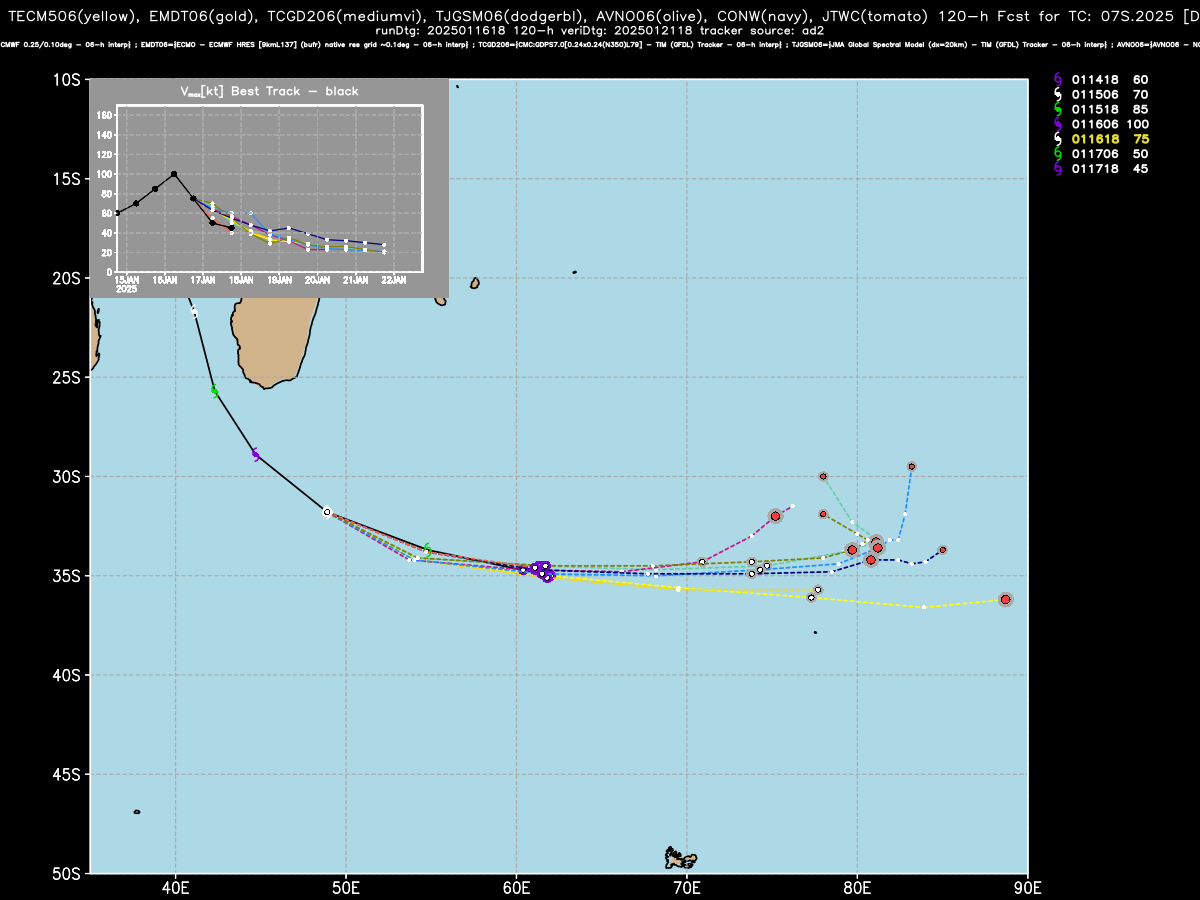Click the white cyclone symbol beside 011506
The image size is (1200, 900).
[1059, 93]
